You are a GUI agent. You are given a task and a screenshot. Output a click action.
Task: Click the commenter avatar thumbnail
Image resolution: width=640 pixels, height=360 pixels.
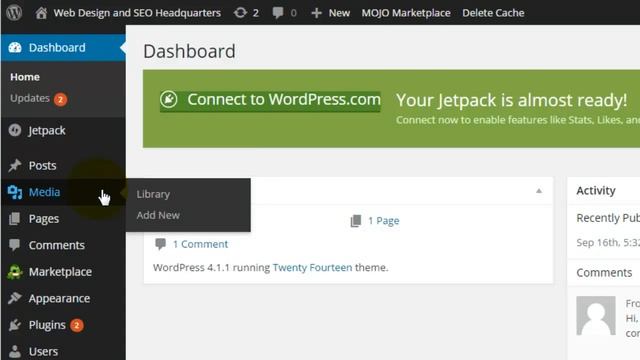pyautogui.click(x=596, y=316)
